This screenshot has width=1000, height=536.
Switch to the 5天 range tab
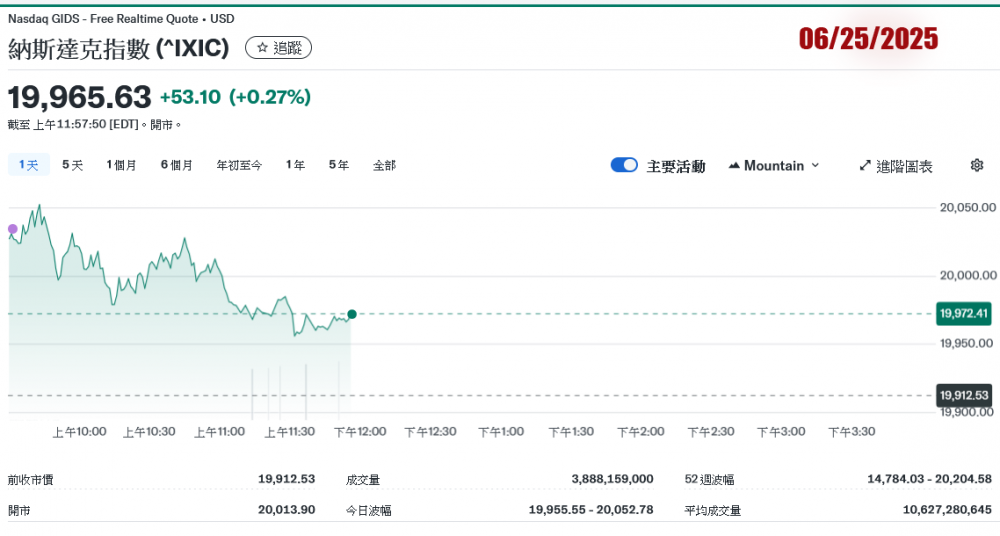(x=72, y=165)
